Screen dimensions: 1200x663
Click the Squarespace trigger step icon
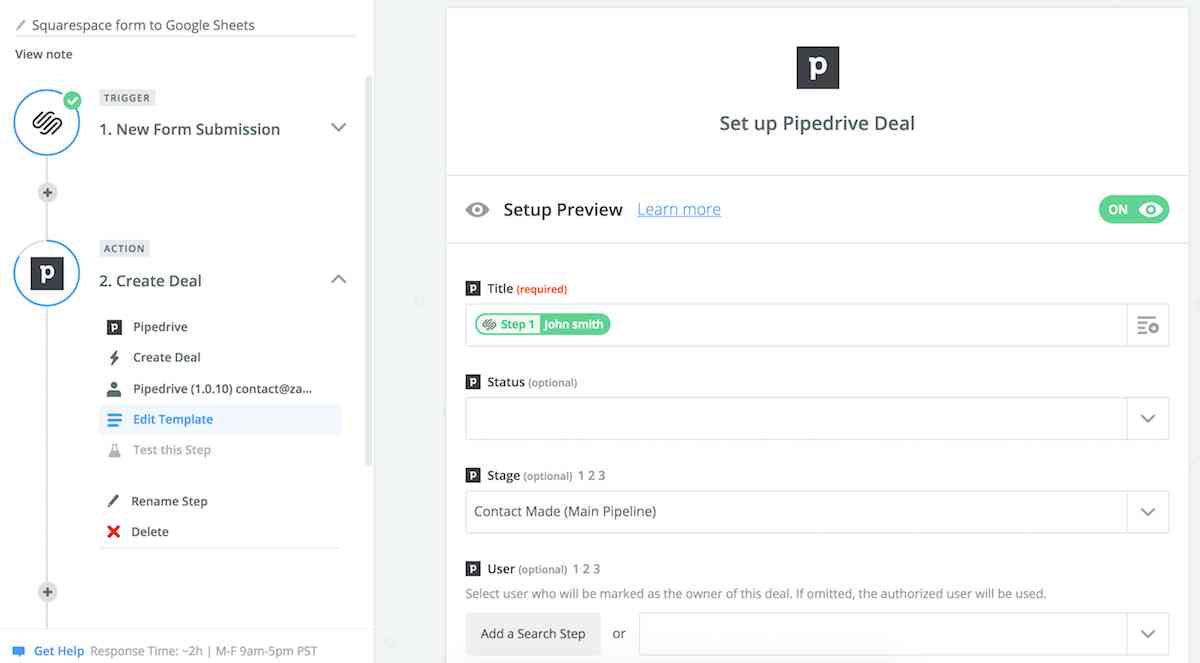tap(46, 122)
